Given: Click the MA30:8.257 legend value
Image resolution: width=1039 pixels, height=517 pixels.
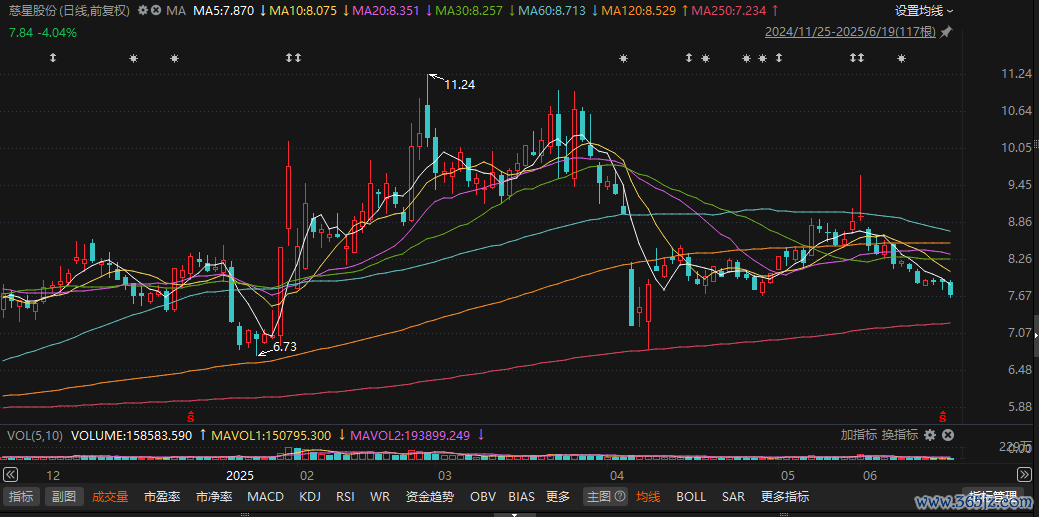Looking at the screenshot, I should (469, 11).
